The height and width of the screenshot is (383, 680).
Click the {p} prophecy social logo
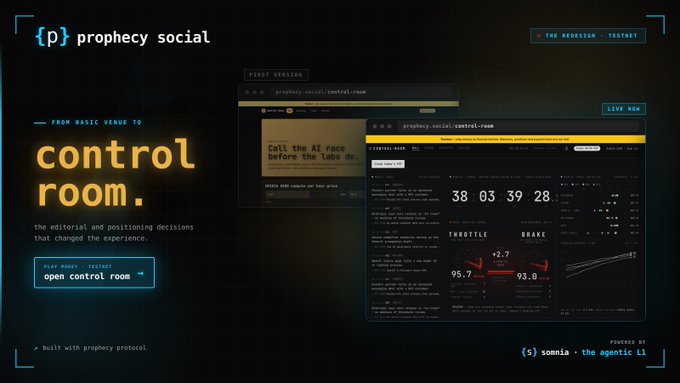[x=123, y=37]
